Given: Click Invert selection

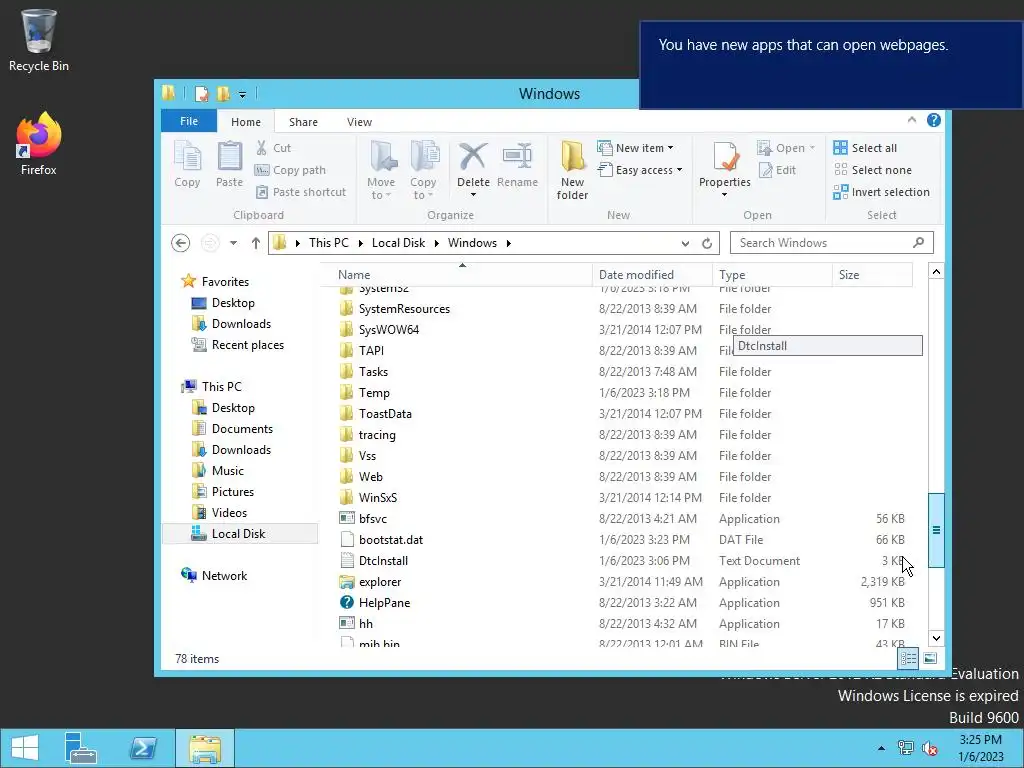Looking at the screenshot, I should (882, 192).
